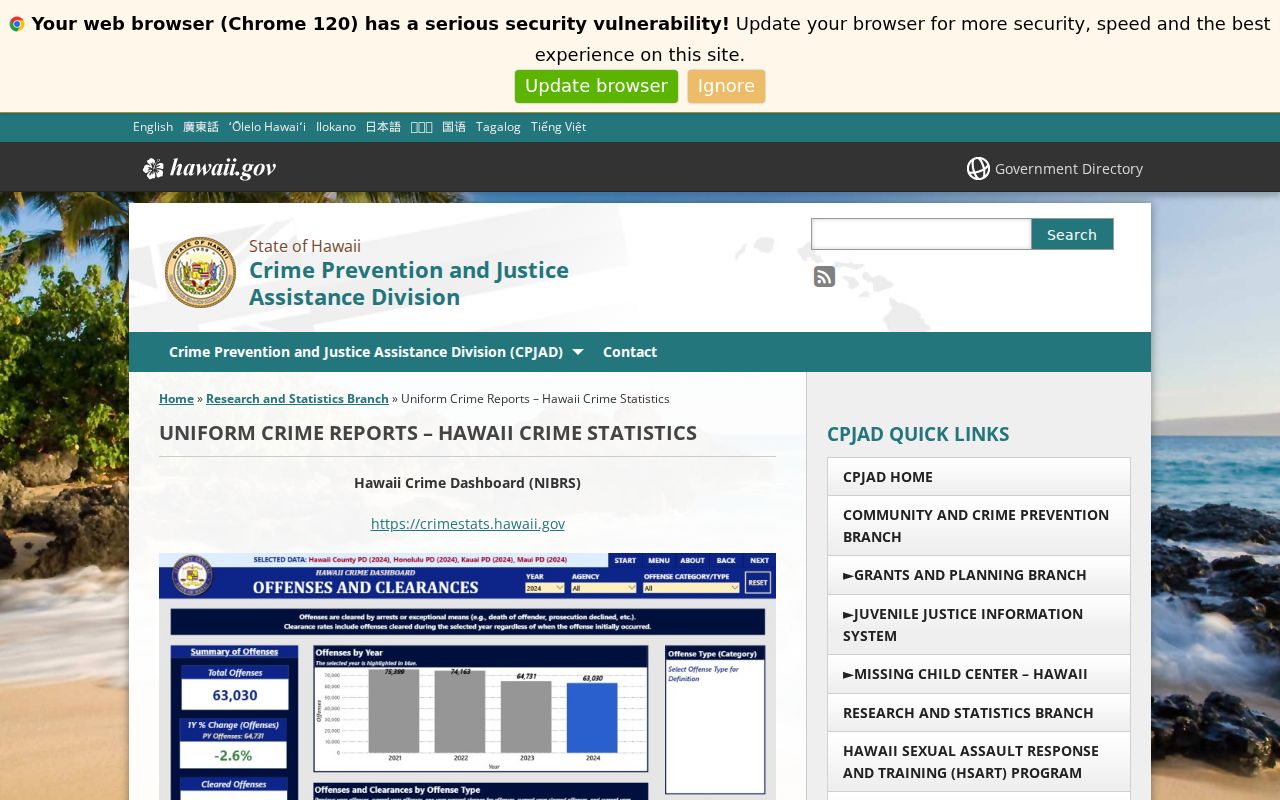Switch language to Tiếng Việt
The height and width of the screenshot is (800, 1280).
tap(558, 127)
